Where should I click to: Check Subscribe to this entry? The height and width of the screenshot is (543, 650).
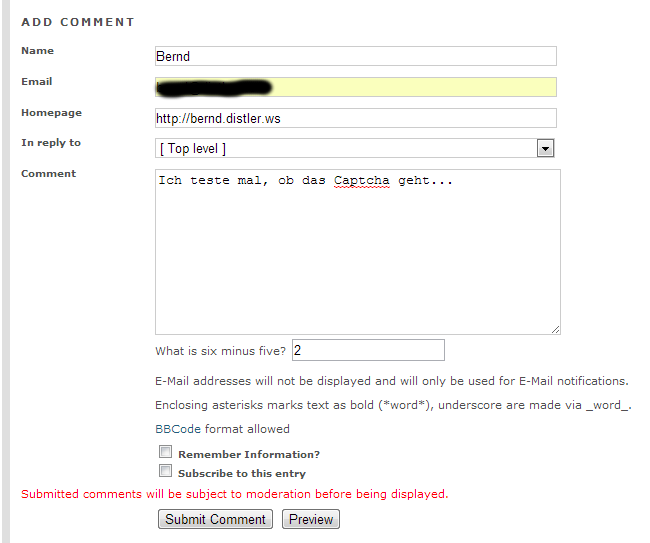pos(166,471)
